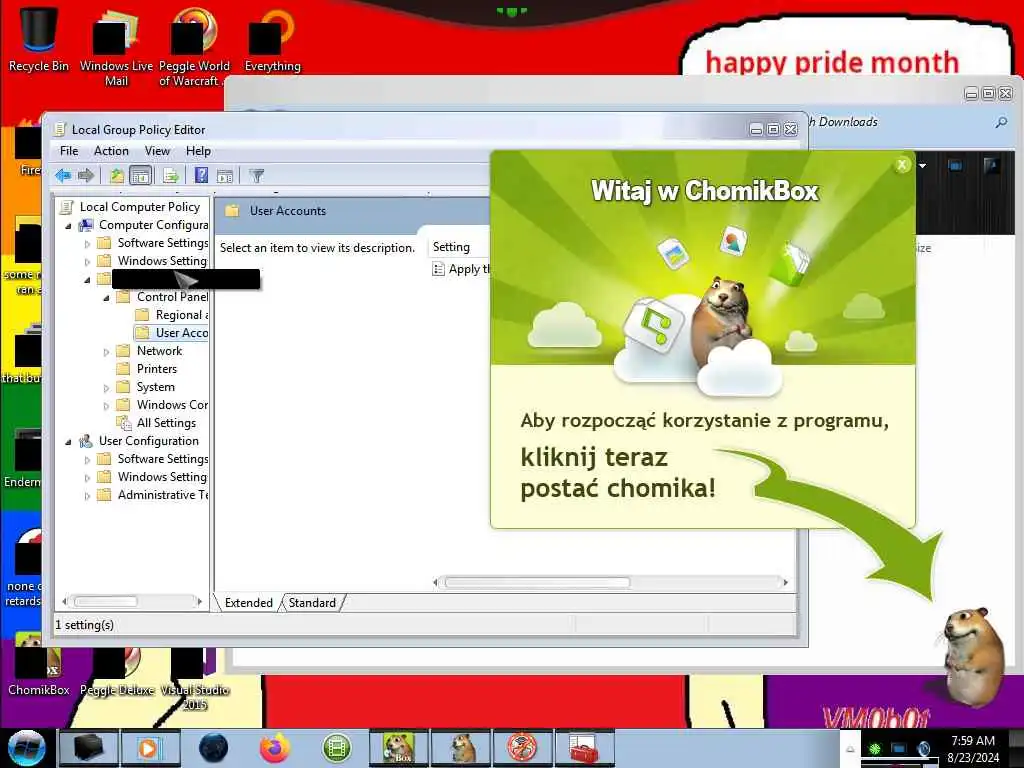Select the Windows Live Mail desktop icon

click(x=116, y=46)
